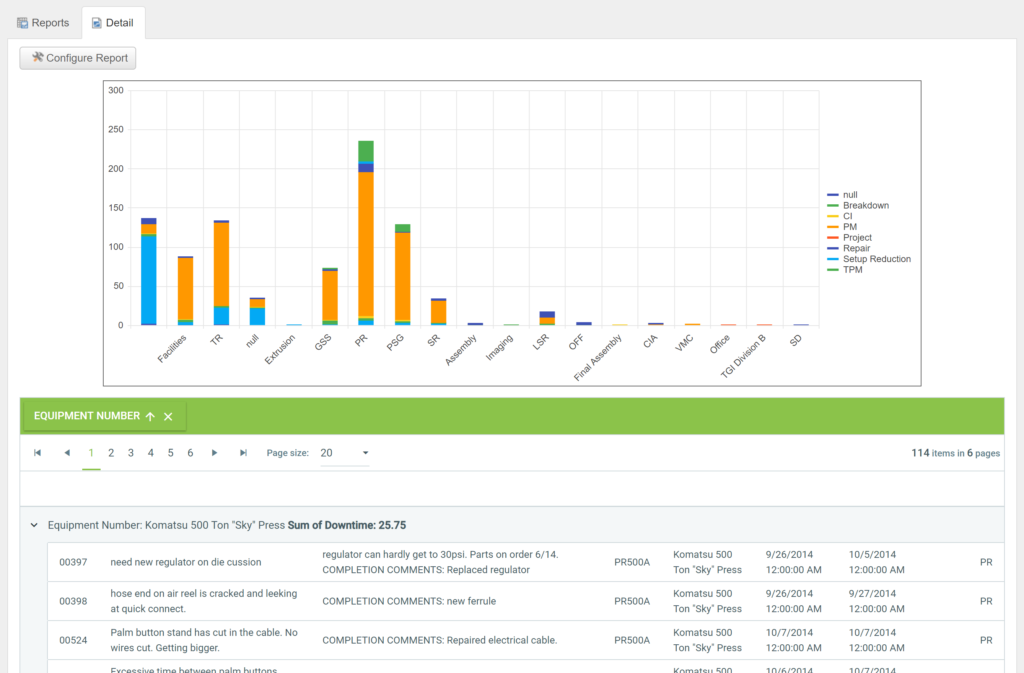Toggle the CI series in legend

point(840,216)
